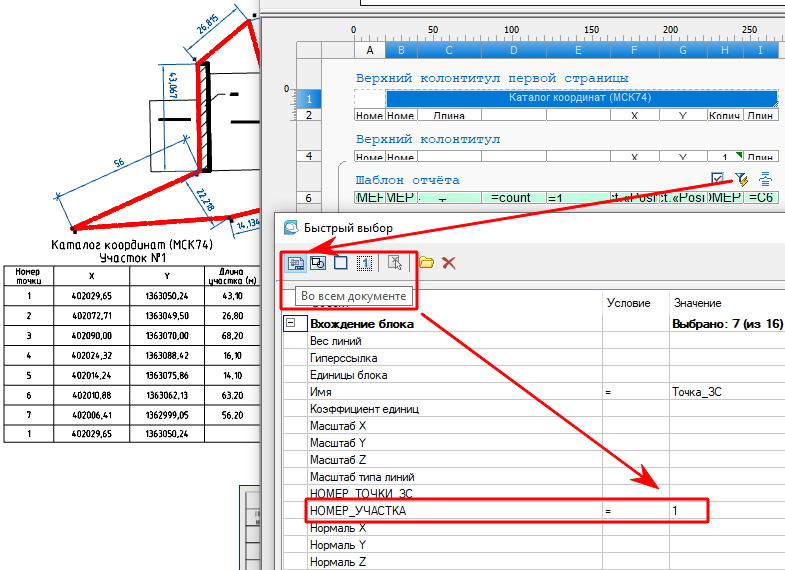The width and height of the screenshot is (785, 570).
Task: Select the 'Во всем документе' scope icon
Action: 295,263
